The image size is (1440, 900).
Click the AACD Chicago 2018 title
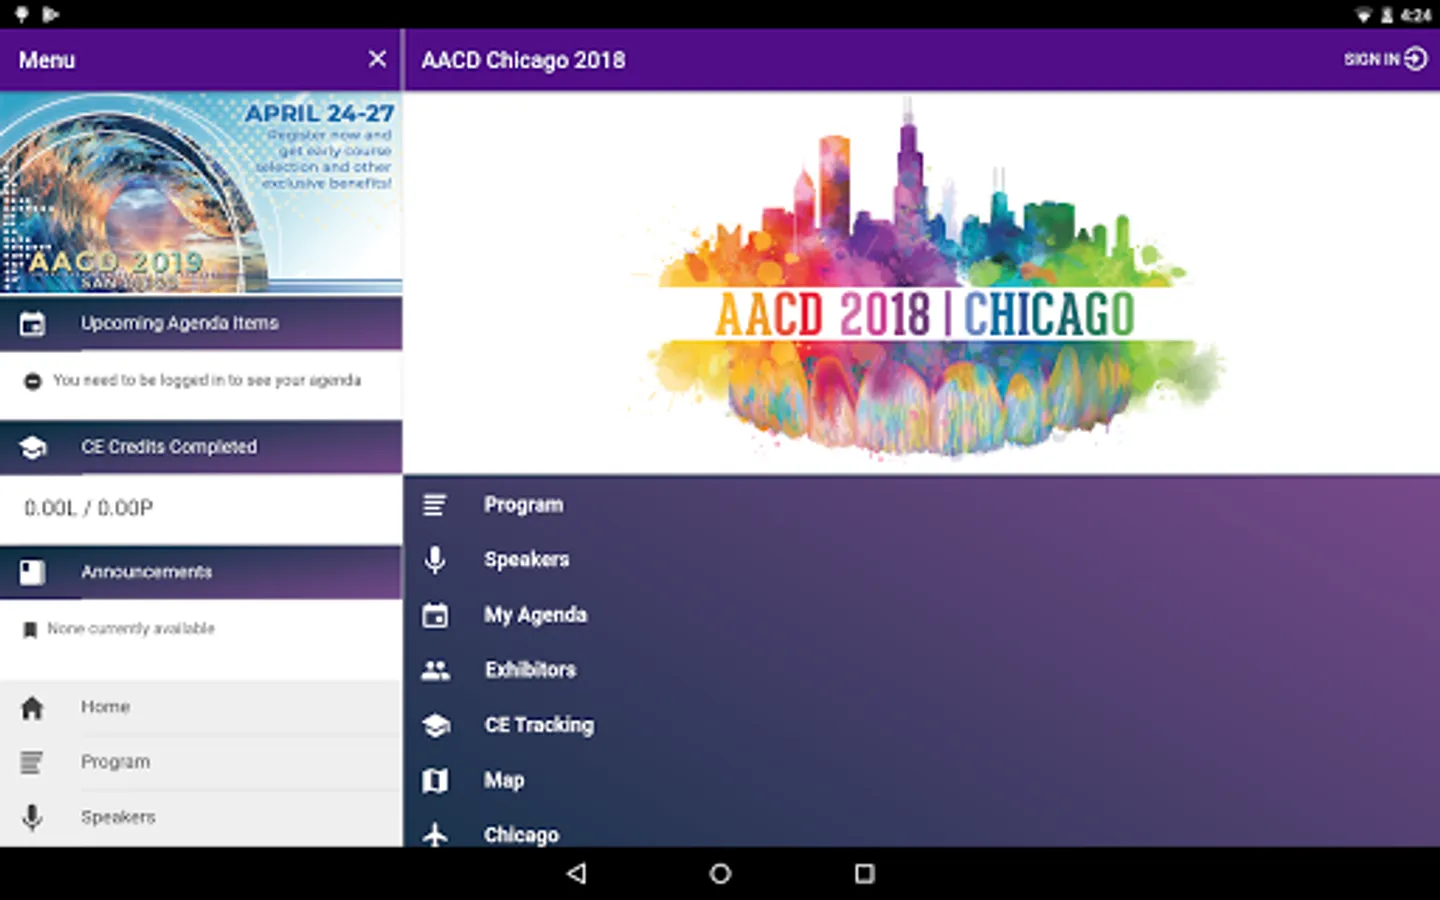click(523, 60)
